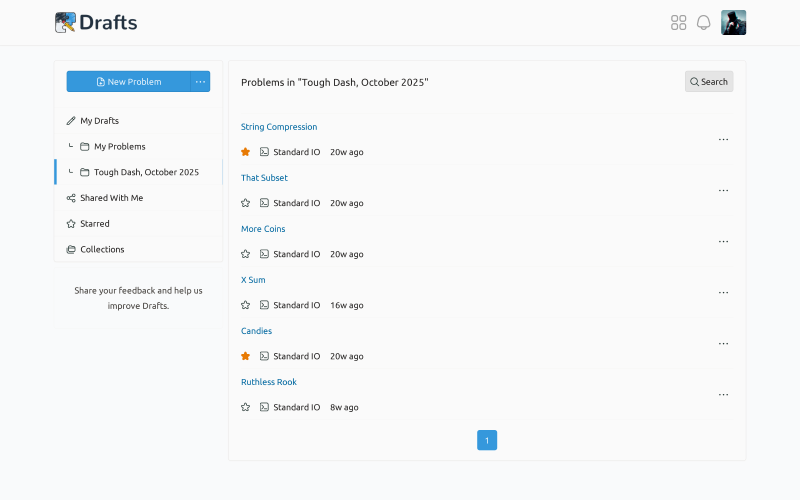Open the My Problems folder
Screen dimensions: 800x500
coord(138,146)
